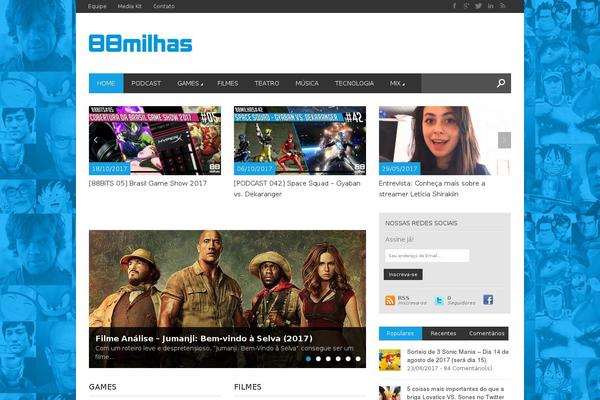600x400 pixels.
Task: Click the 18/10/2017 date badge
Action: coord(109,169)
